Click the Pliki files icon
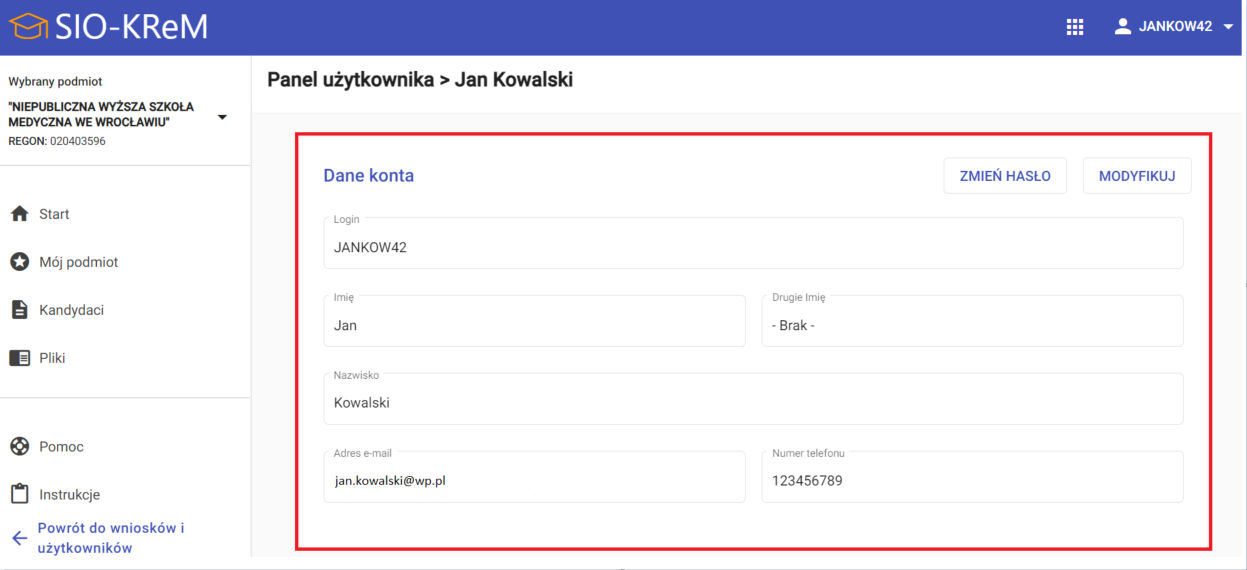 pos(19,358)
